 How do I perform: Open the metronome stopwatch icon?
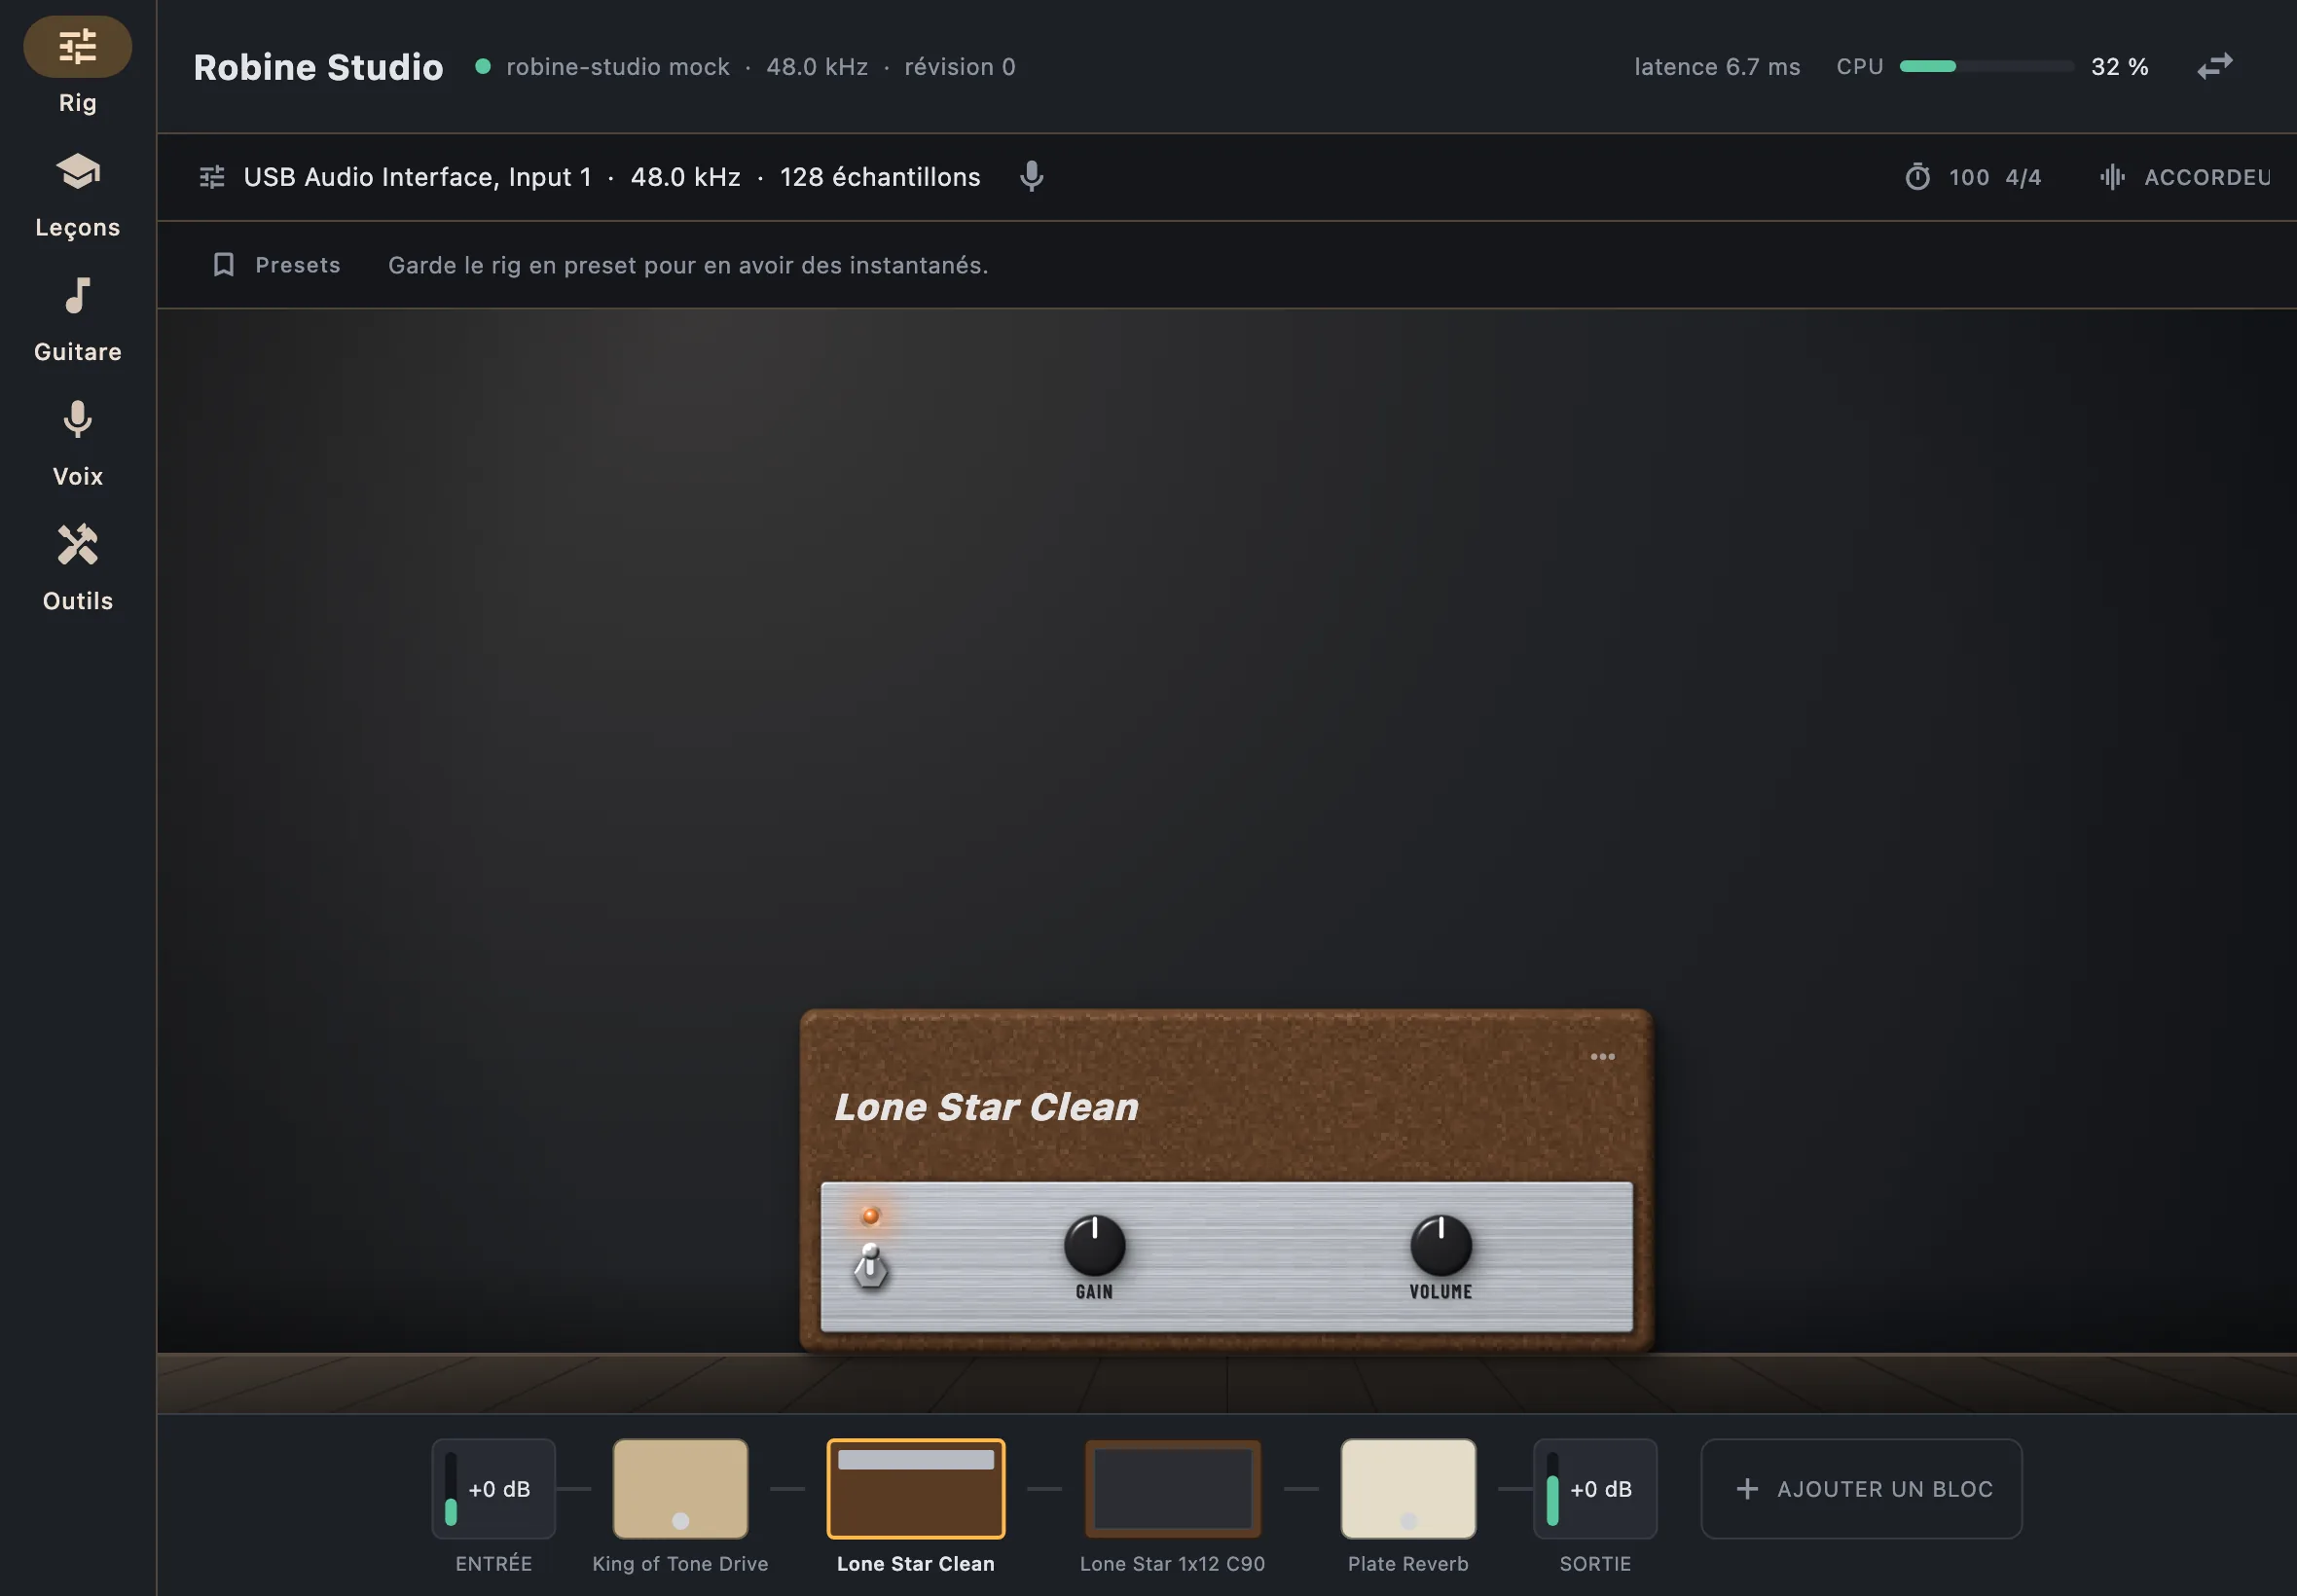1917,177
